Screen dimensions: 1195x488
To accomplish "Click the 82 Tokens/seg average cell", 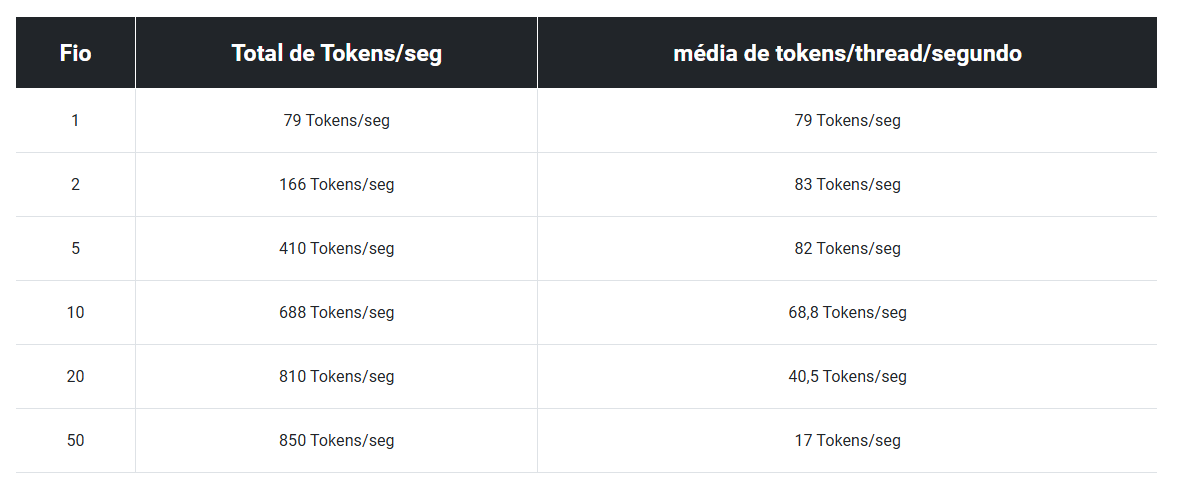I will point(847,249).
